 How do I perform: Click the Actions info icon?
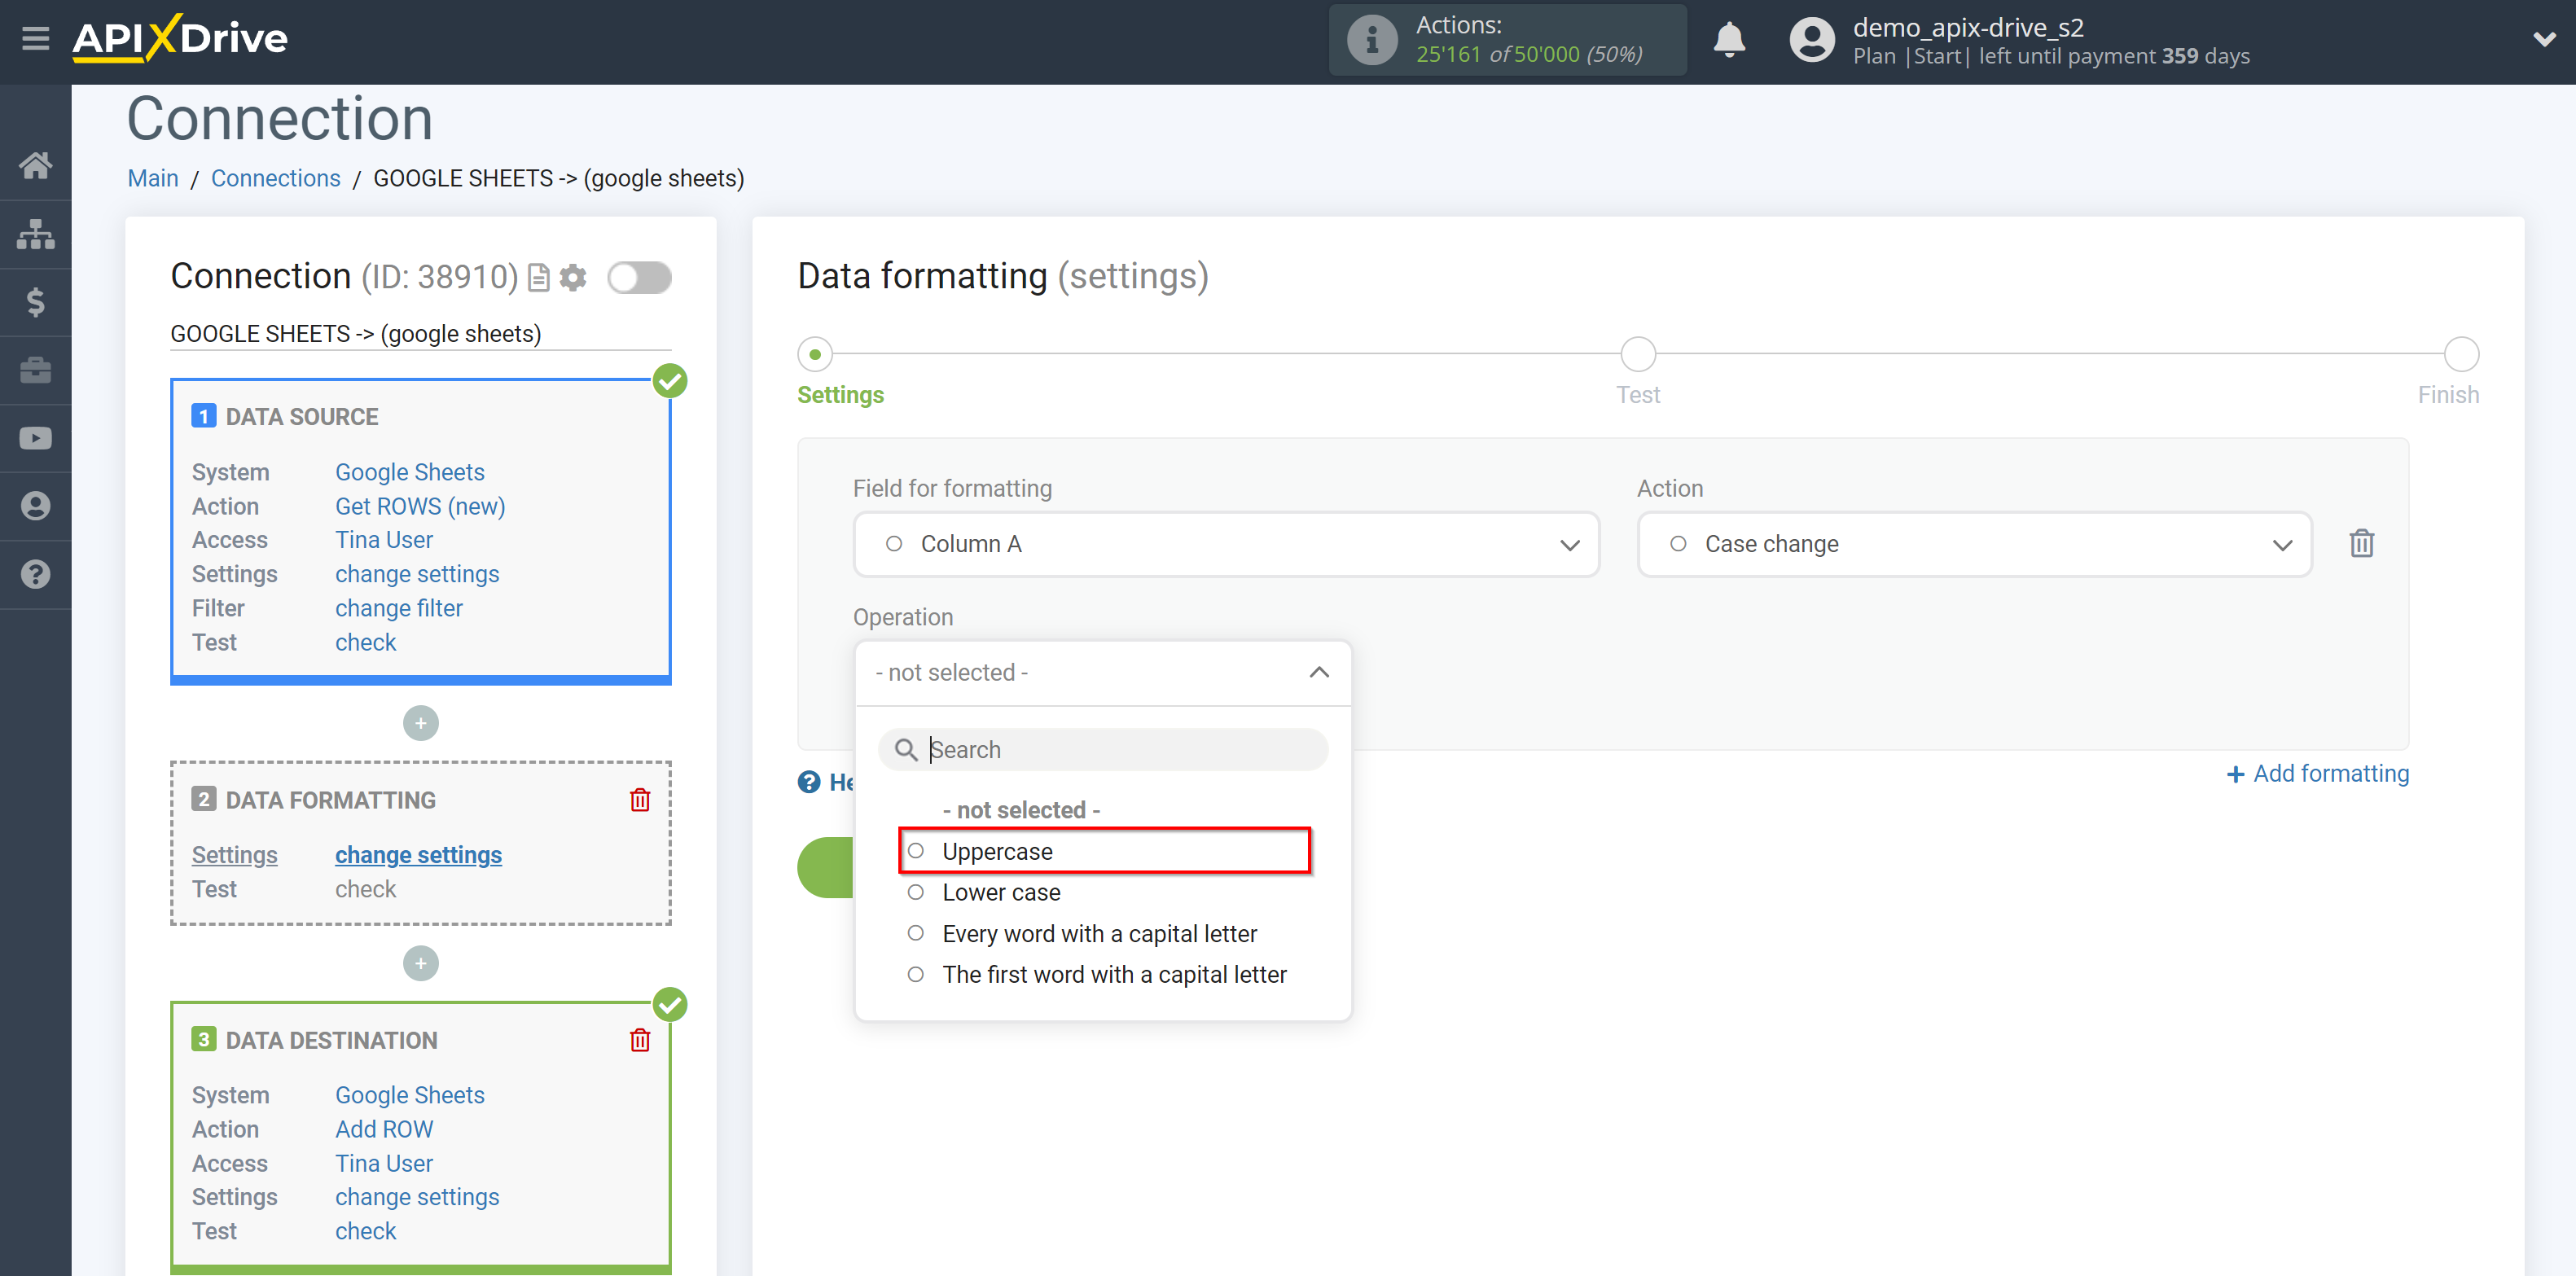[1372, 40]
